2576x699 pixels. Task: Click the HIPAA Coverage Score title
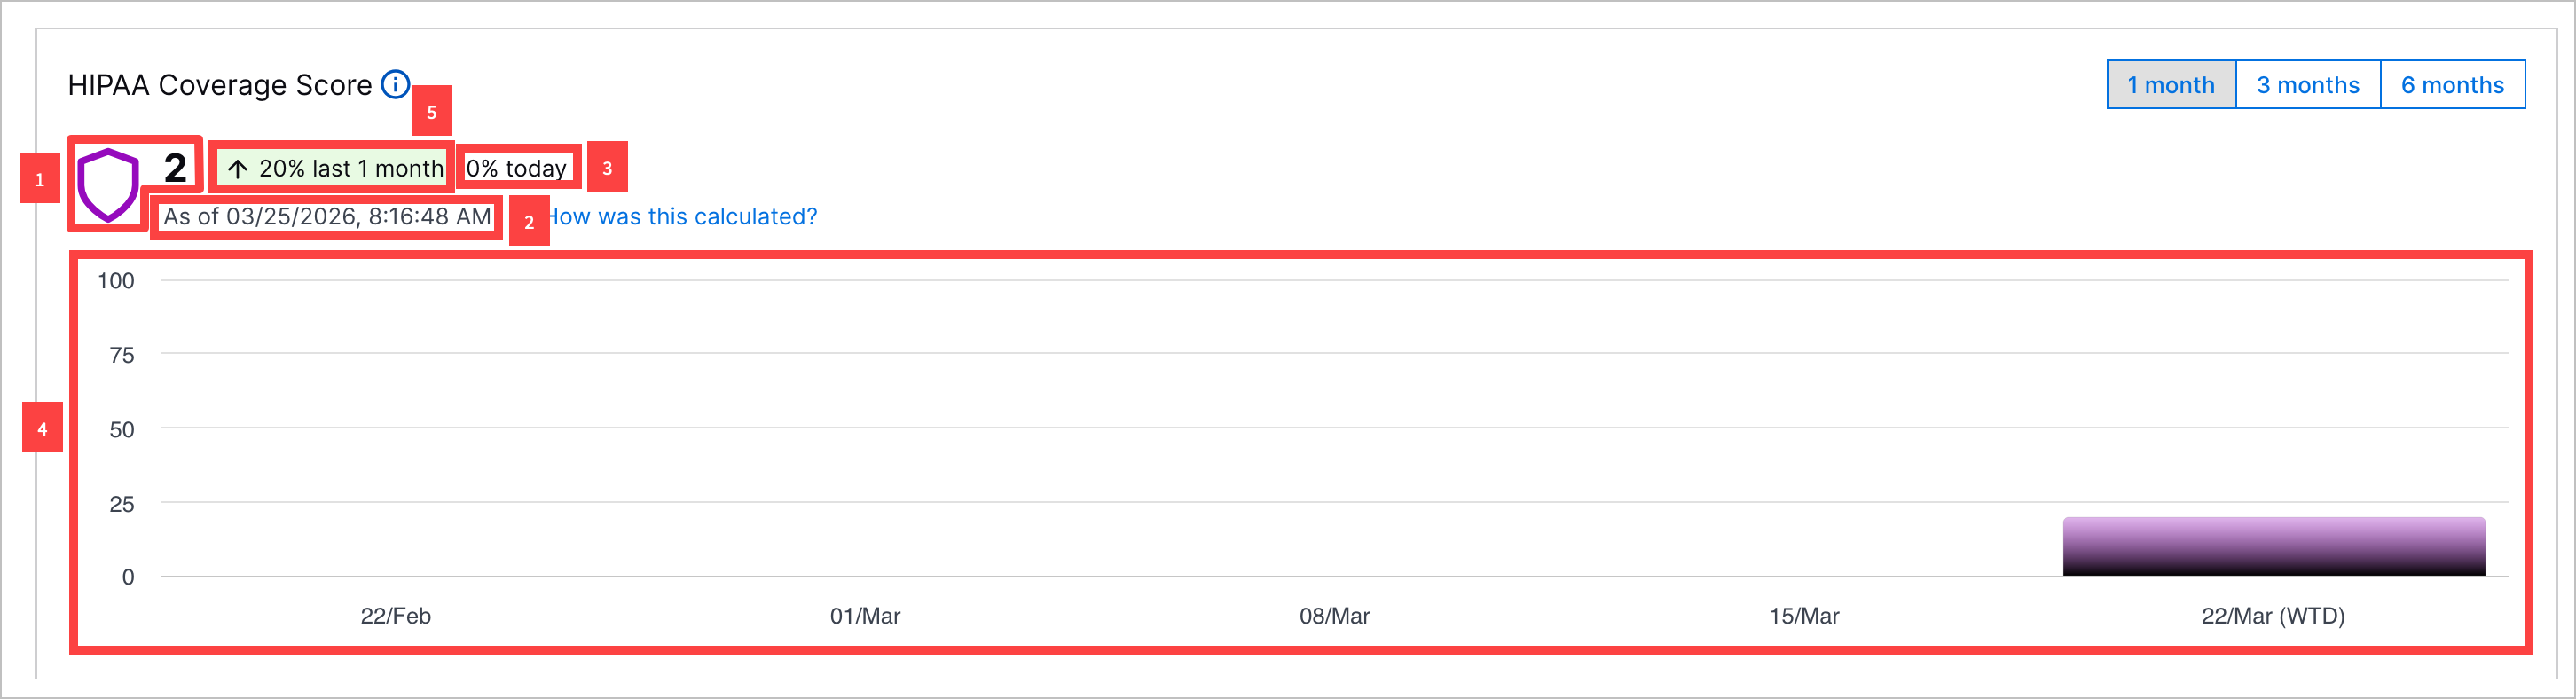pyautogui.click(x=220, y=85)
